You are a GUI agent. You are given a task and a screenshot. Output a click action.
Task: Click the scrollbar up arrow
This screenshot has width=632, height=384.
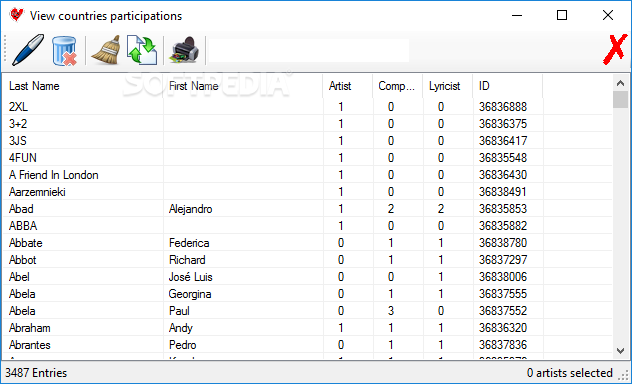pos(620,83)
